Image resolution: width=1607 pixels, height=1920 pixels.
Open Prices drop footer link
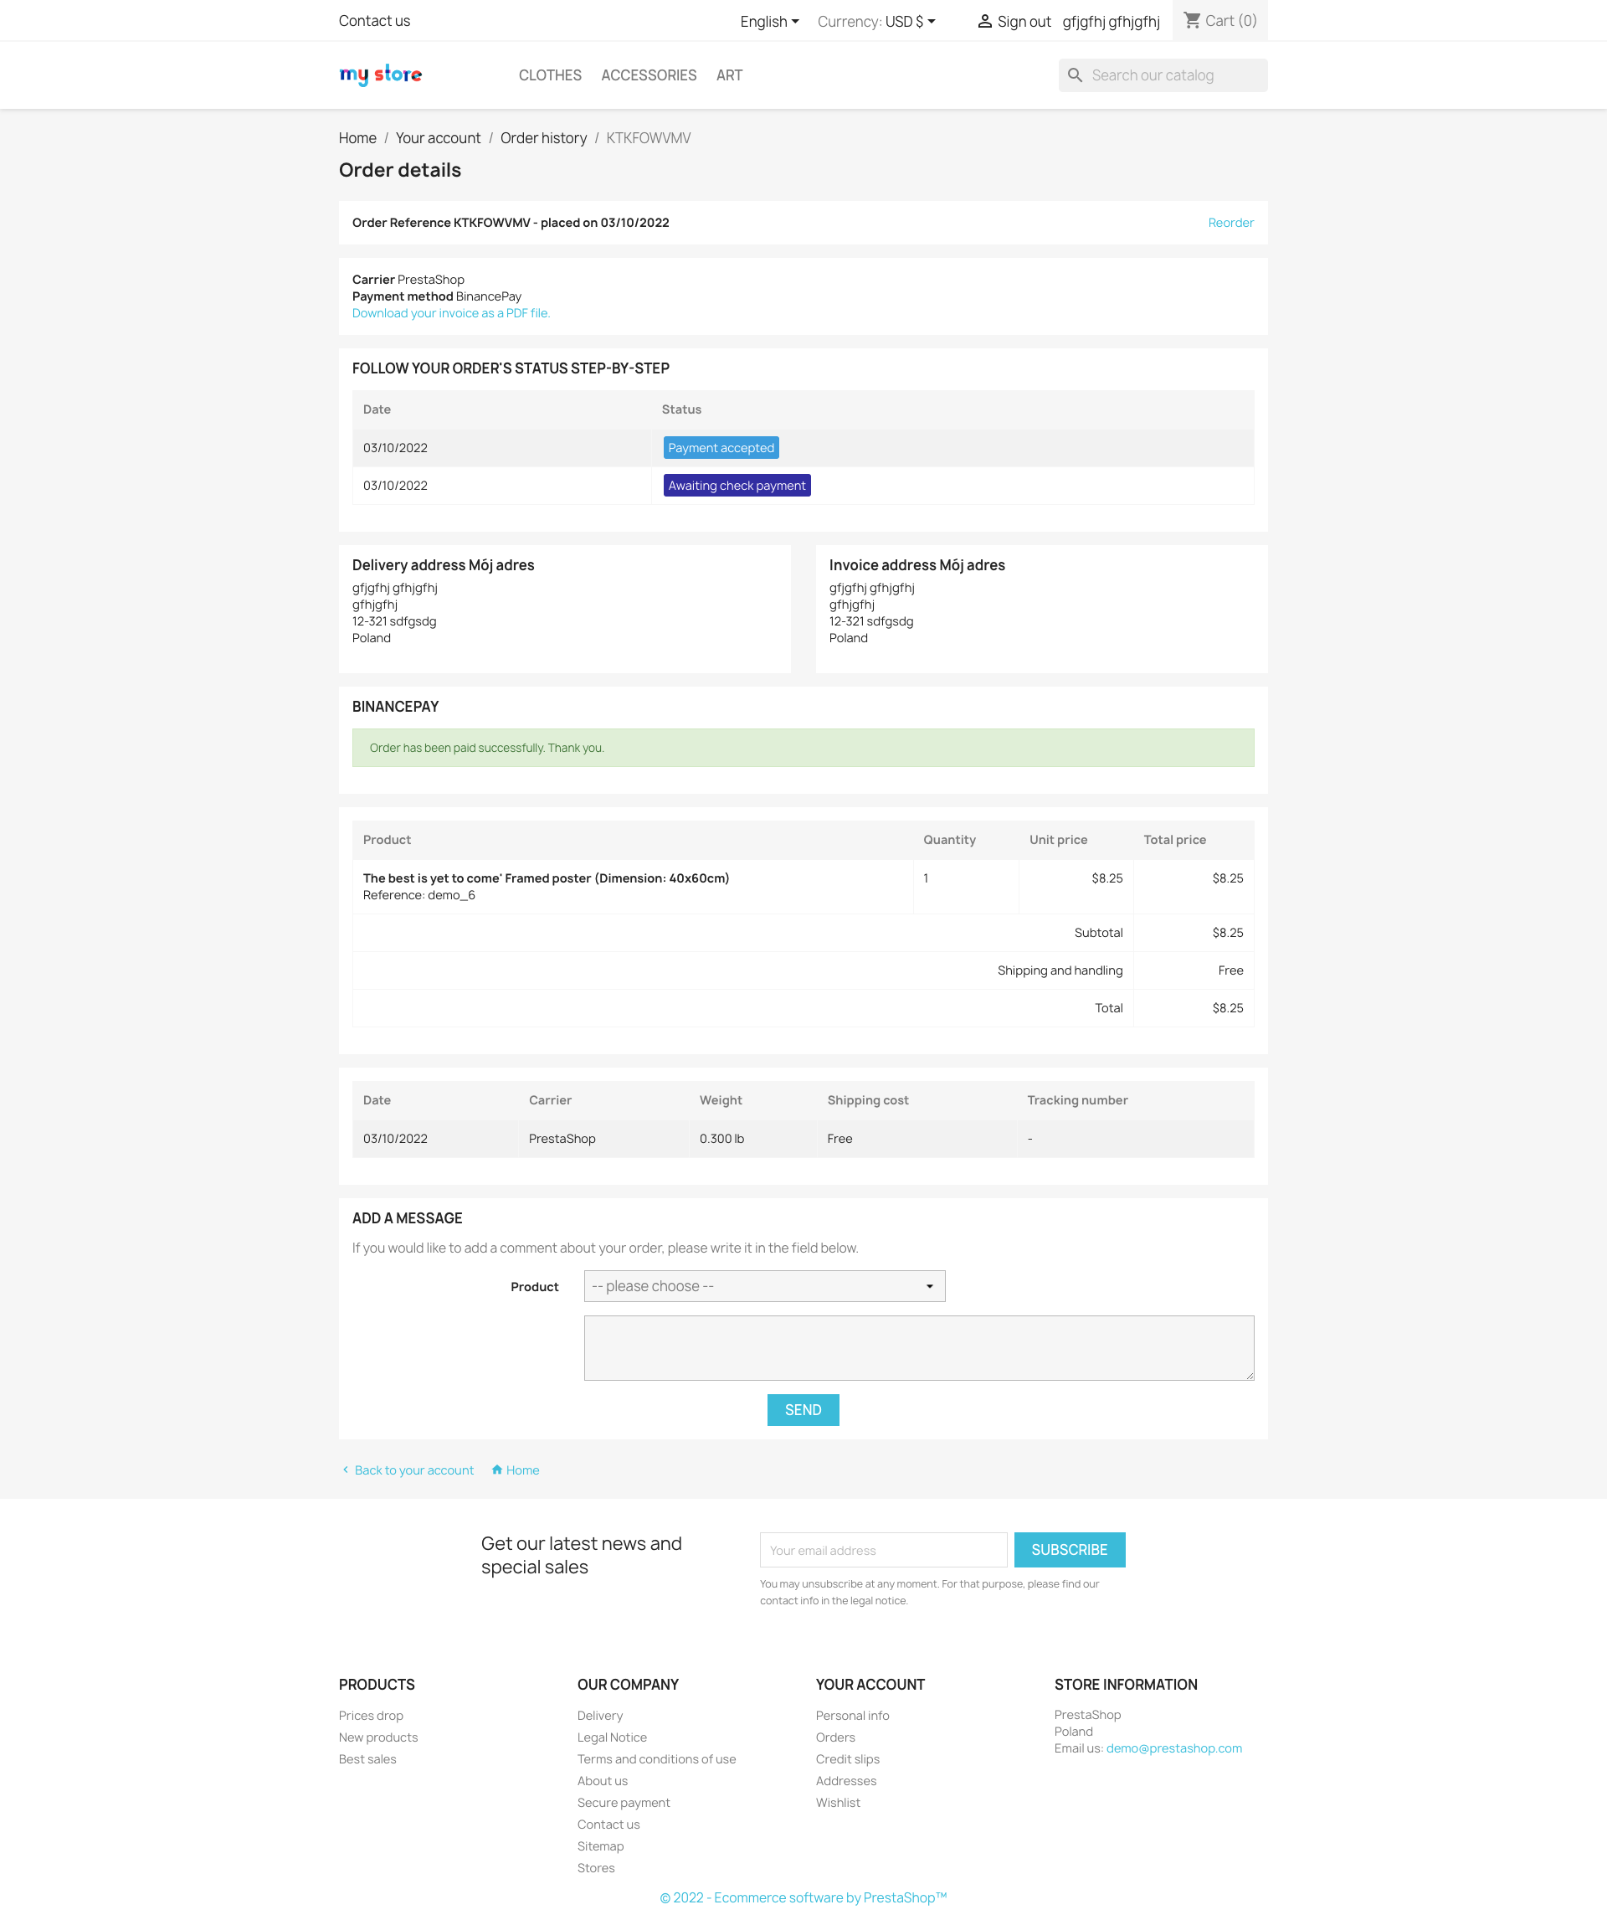point(371,1716)
